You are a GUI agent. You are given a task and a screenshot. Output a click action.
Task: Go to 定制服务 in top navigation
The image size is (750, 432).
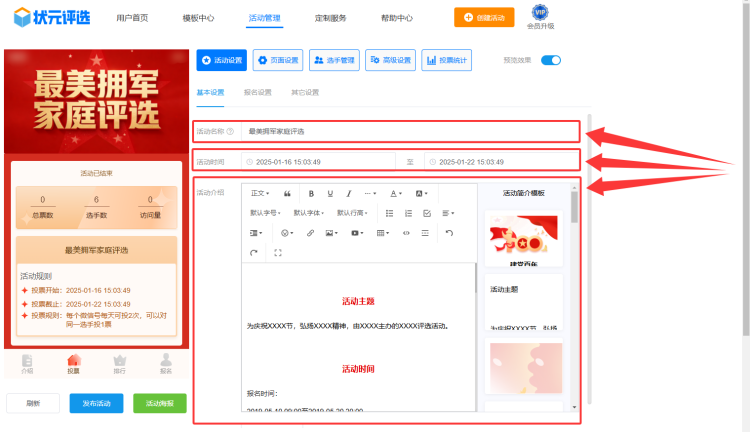point(331,18)
